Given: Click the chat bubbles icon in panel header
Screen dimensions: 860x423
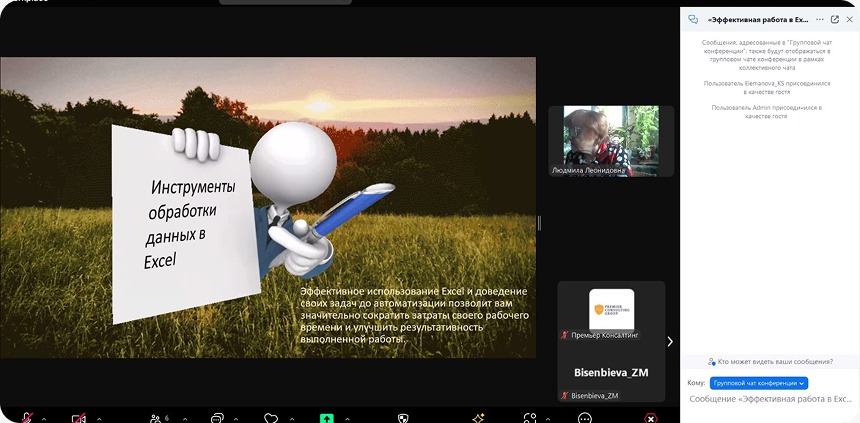Looking at the screenshot, I should 693,19.
